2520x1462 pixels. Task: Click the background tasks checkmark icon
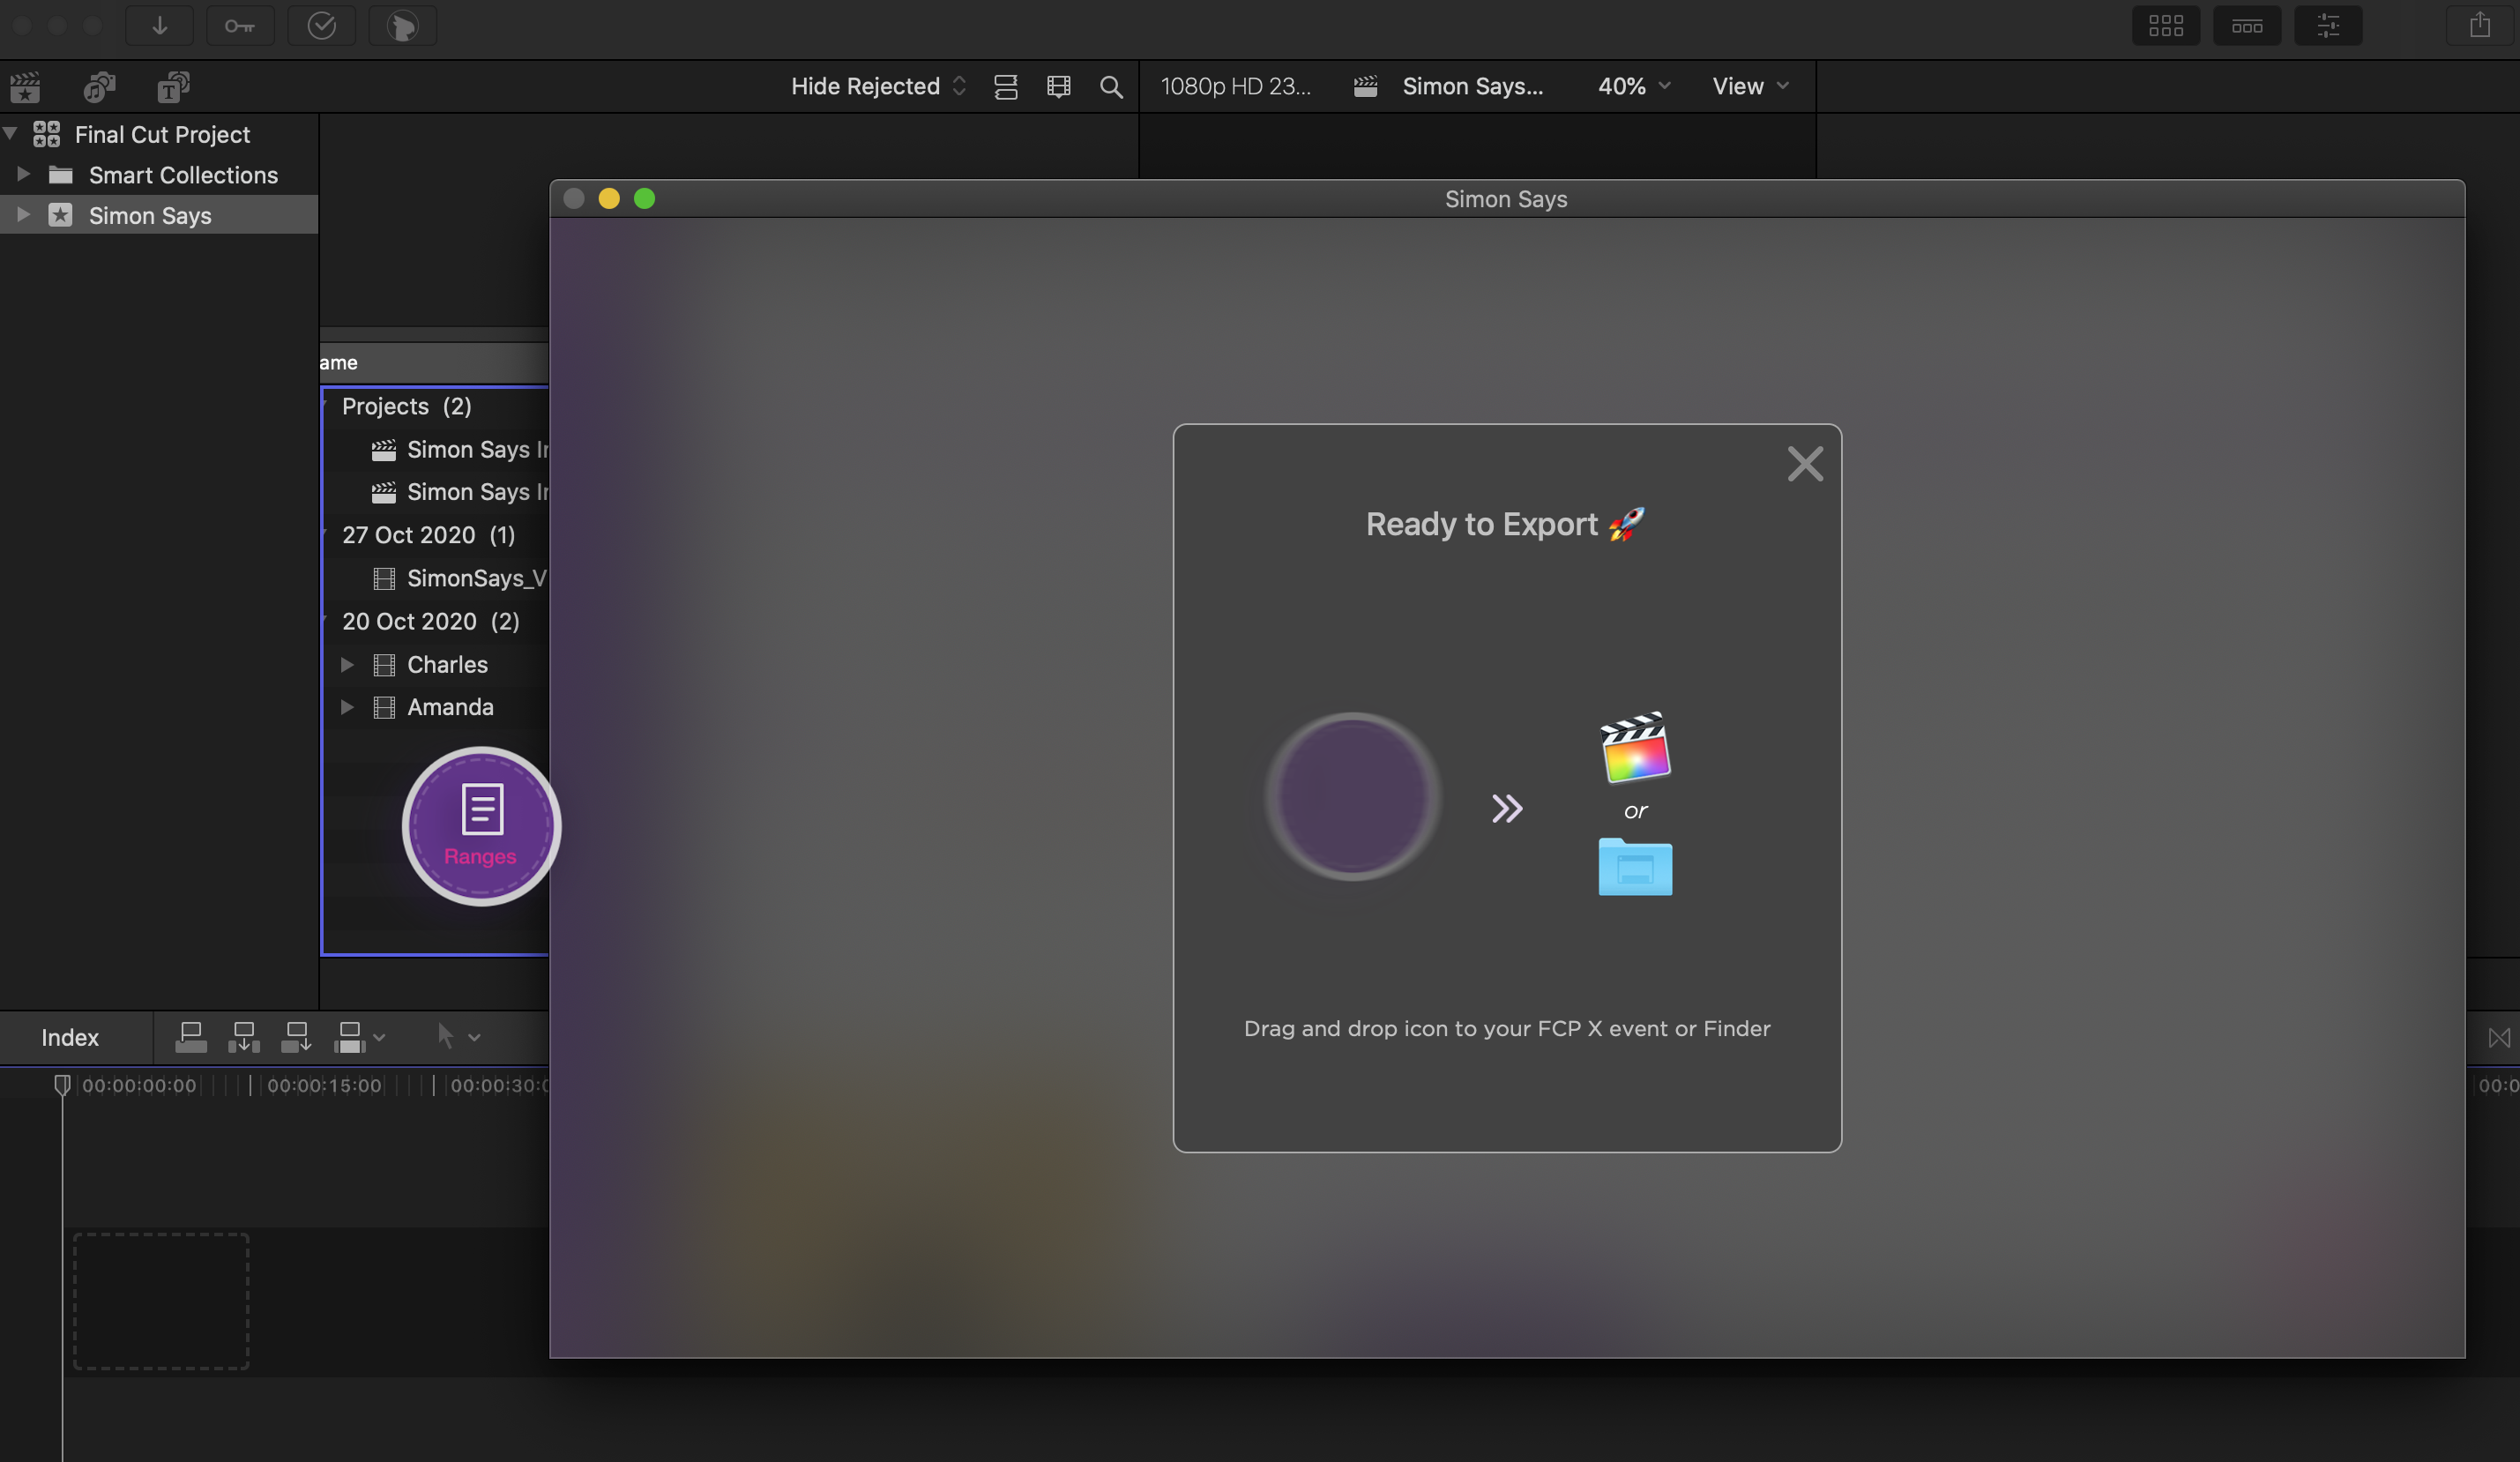[x=321, y=26]
